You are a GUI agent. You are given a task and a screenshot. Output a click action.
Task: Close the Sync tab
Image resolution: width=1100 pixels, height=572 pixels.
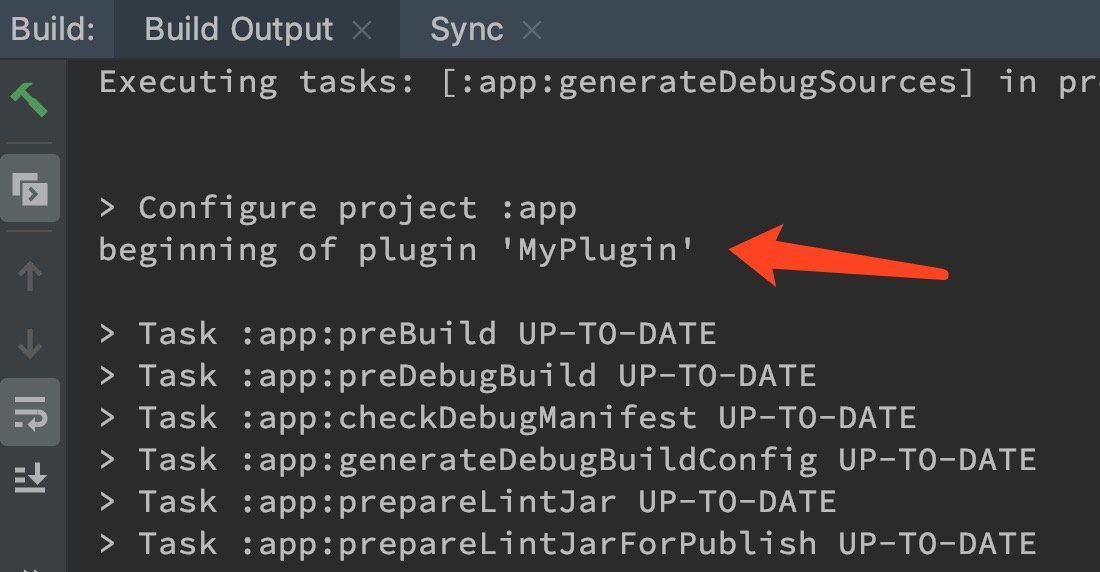pyautogui.click(x=532, y=30)
